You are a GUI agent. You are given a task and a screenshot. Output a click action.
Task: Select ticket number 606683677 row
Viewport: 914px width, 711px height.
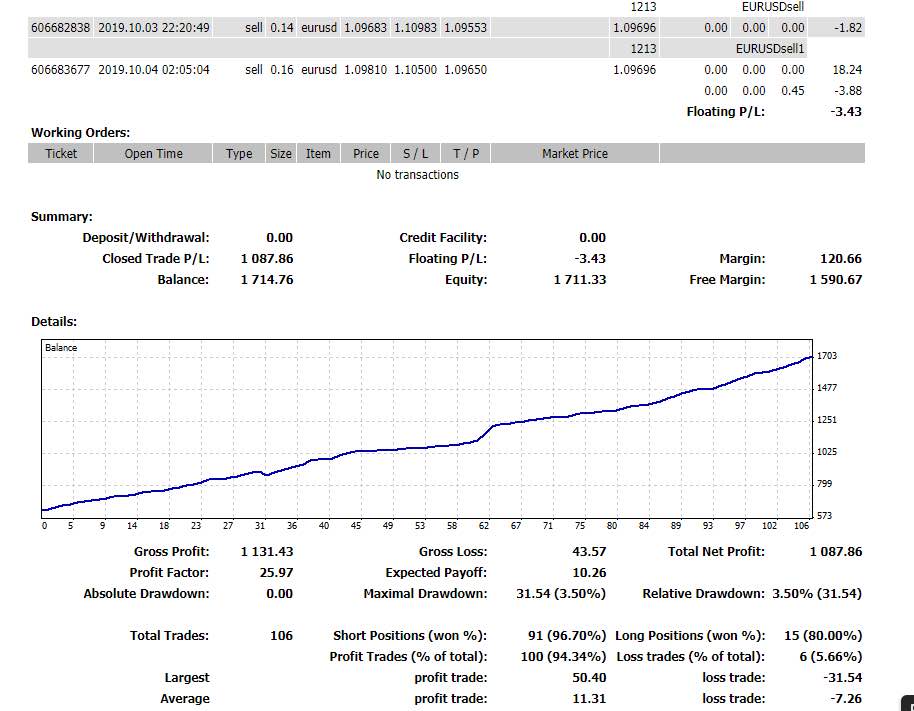click(x=447, y=69)
